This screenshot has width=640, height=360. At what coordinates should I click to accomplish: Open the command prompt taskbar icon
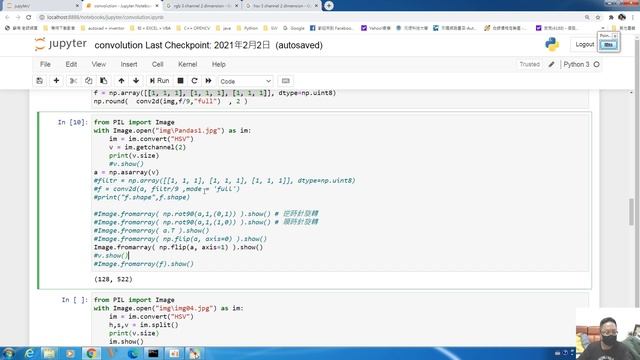coord(153,353)
